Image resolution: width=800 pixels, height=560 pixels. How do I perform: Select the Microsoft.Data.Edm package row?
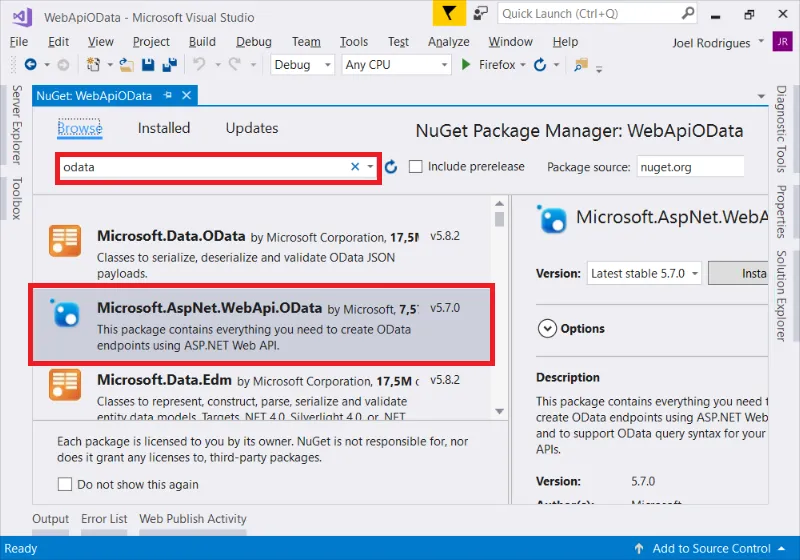coord(262,393)
